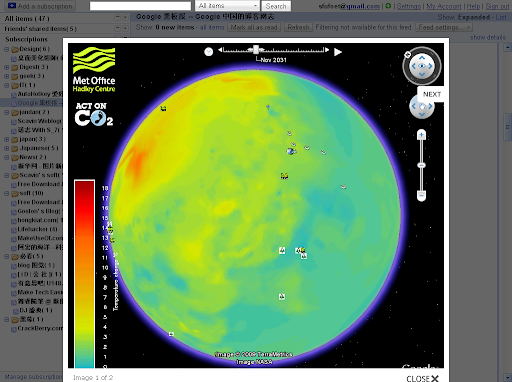The image size is (512, 382).
Task: Click the north marker on the compass ring
Action: coord(407,54)
